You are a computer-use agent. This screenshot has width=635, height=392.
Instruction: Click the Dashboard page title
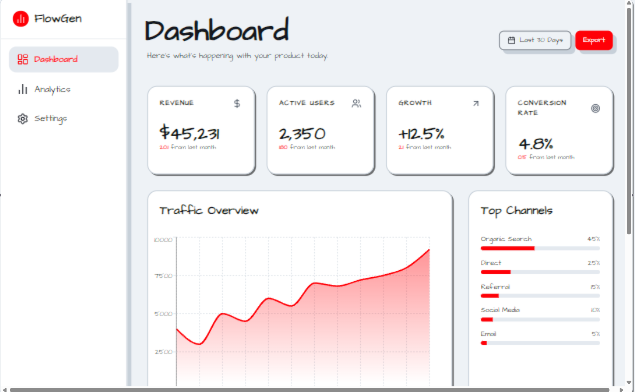tap(217, 30)
